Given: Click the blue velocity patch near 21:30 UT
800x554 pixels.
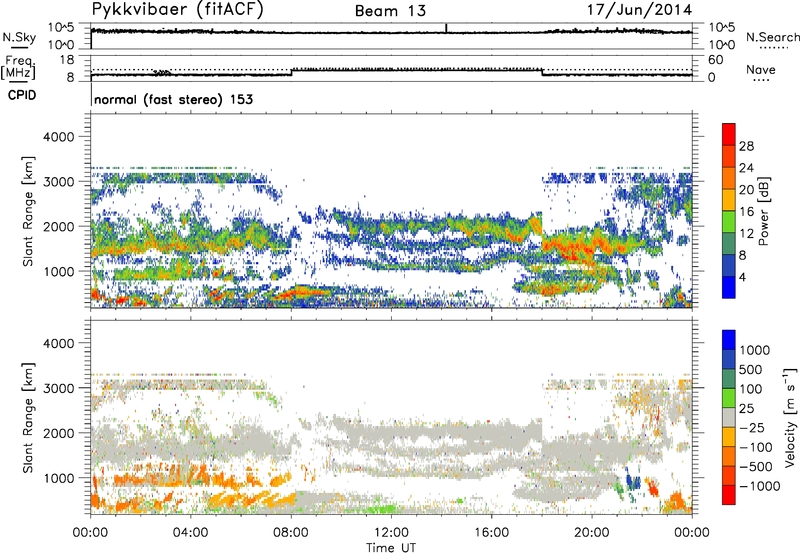Looking at the screenshot, I should 633,481.
